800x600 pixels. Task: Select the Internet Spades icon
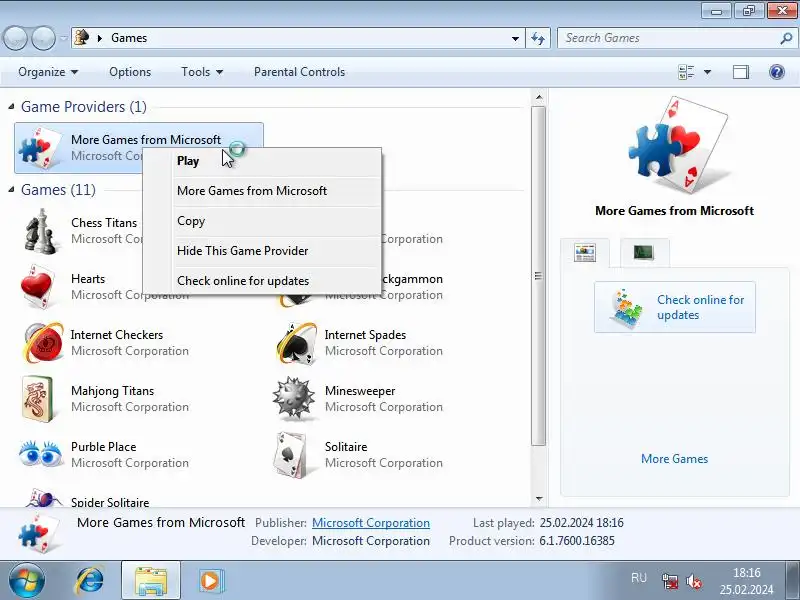[296, 343]
